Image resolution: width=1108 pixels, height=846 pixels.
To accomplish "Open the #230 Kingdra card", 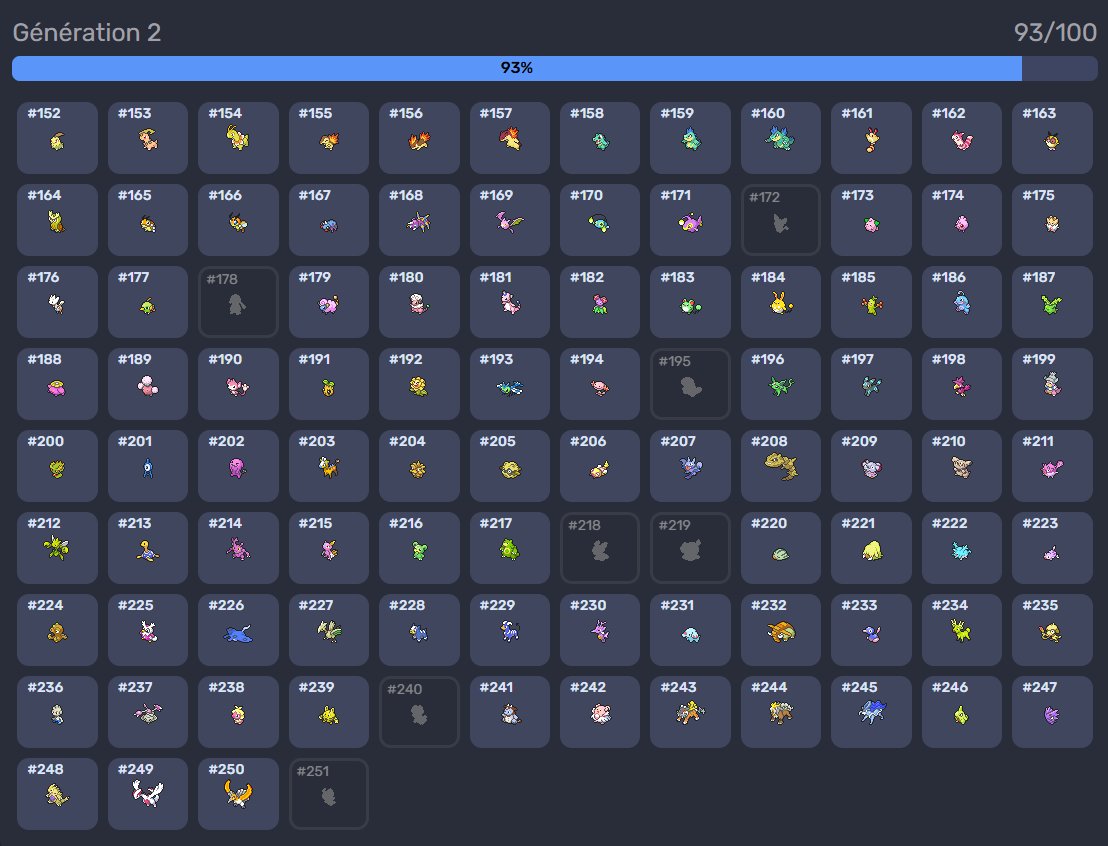I will [x=600, y=630].
